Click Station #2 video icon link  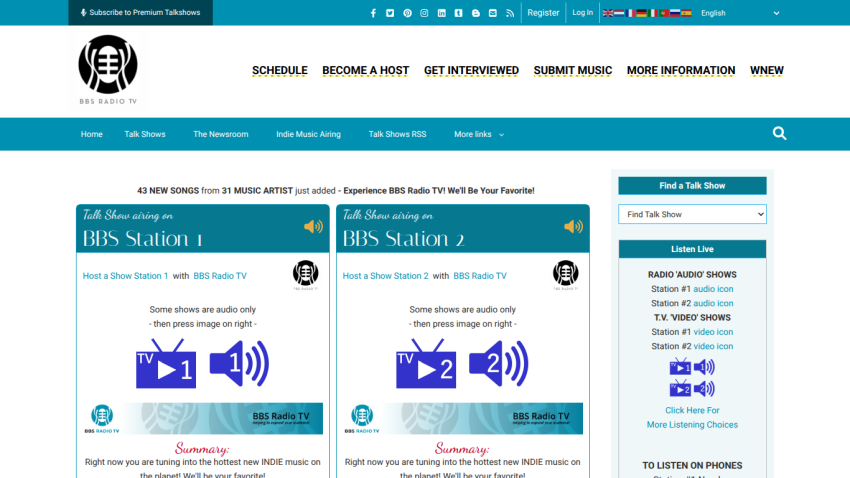(713, 346)
